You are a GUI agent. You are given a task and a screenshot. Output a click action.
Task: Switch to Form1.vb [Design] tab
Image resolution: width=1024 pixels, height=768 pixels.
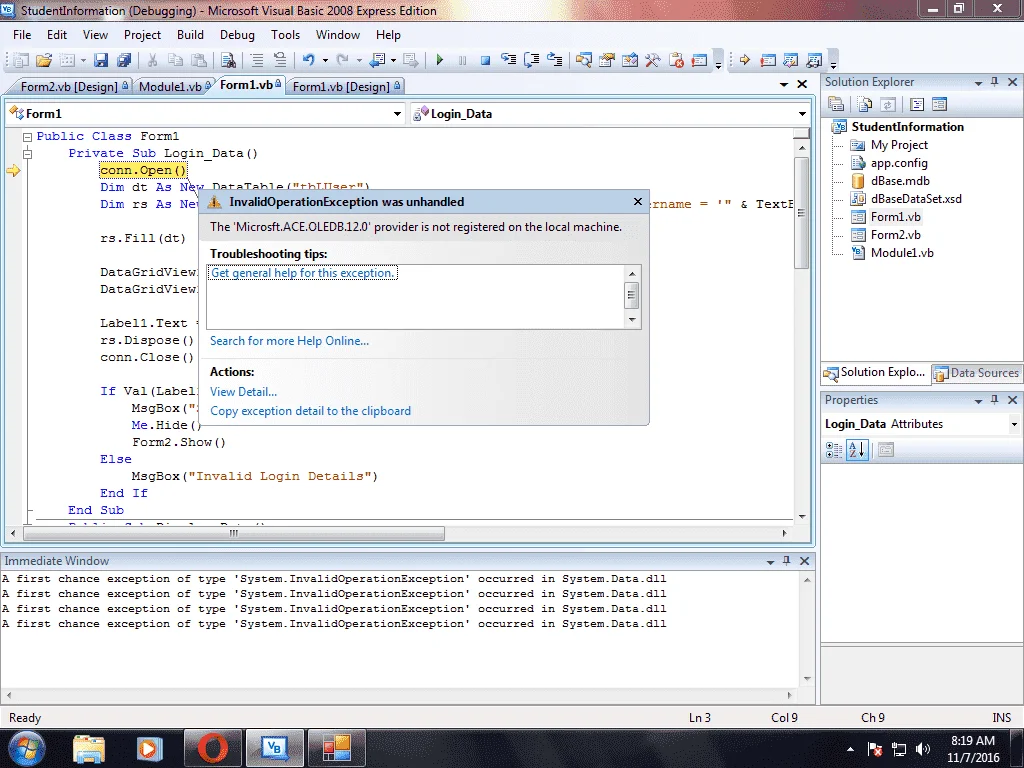point(346,86)
